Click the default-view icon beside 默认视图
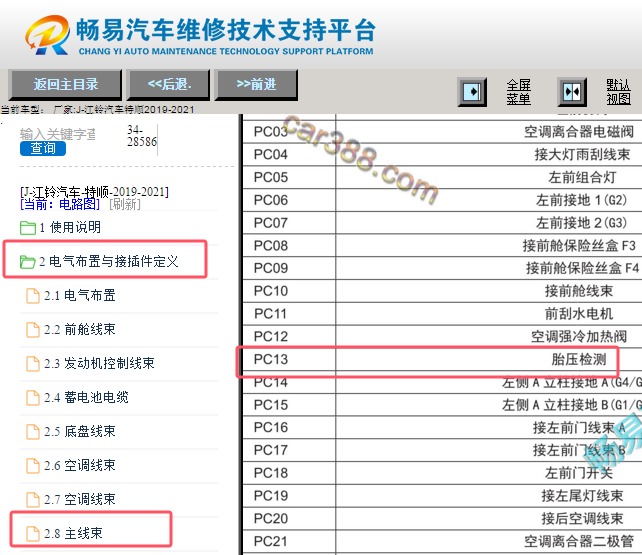642x555 pixels. [x=572, y=92]
